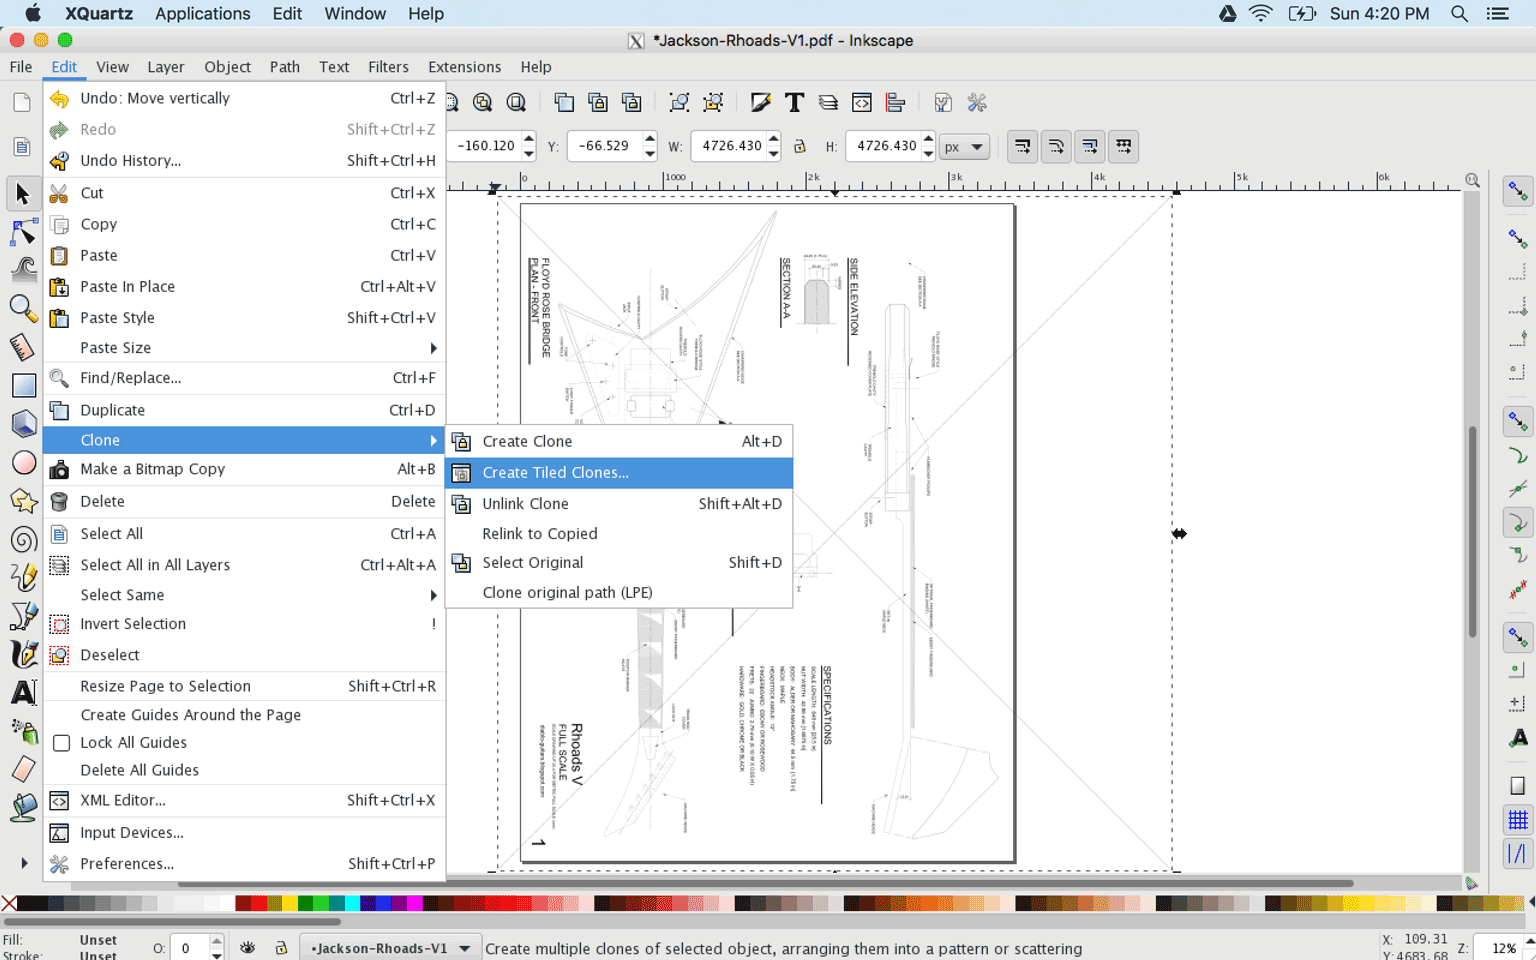Toggle scale rounded corners option
This screenshot has height=960, width=1536.
click(x=1056, y=146)
